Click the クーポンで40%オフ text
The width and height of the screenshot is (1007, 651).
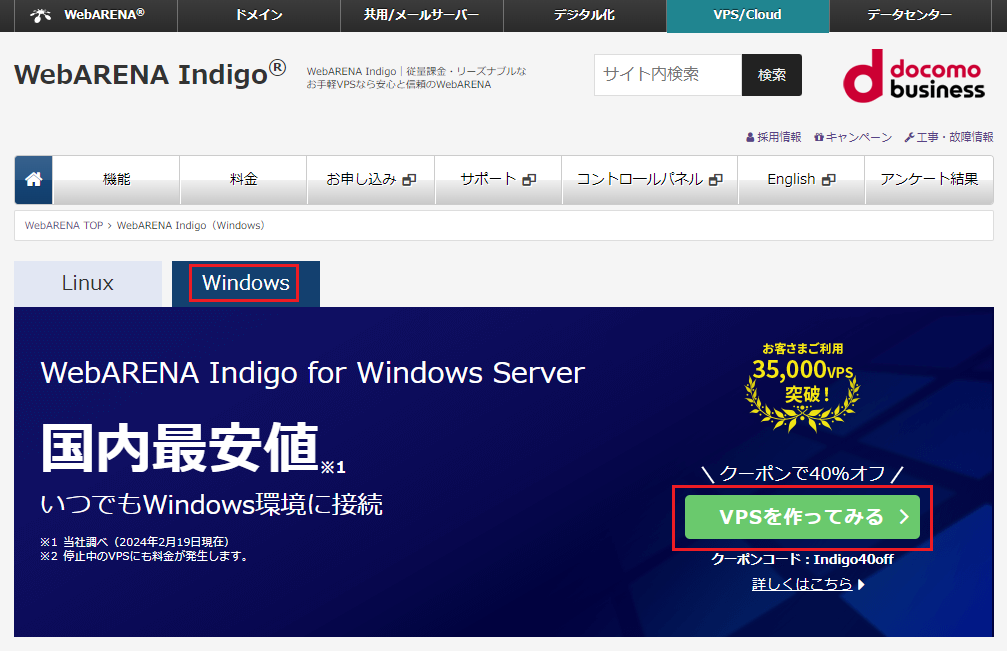[802, 474]
